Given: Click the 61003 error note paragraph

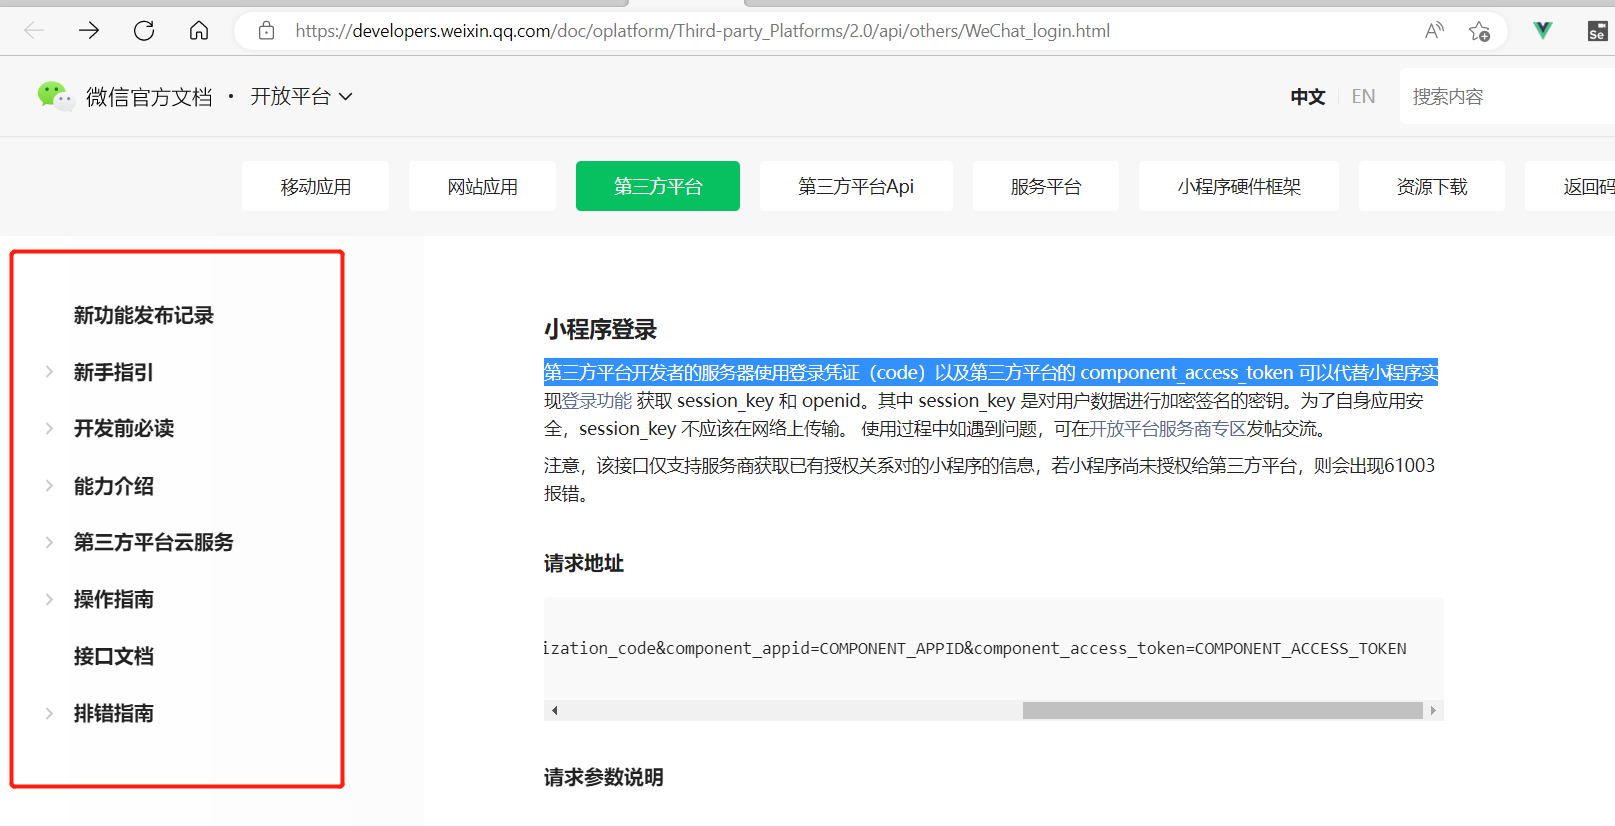Looking at the screenshot, I should [989, 479].
